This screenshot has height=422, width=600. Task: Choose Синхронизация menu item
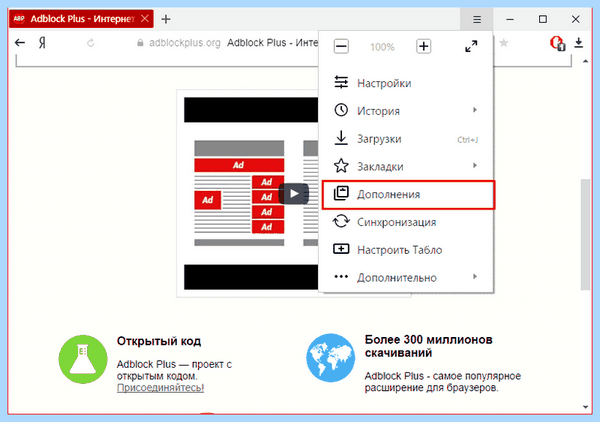click(x=407, y=222)
